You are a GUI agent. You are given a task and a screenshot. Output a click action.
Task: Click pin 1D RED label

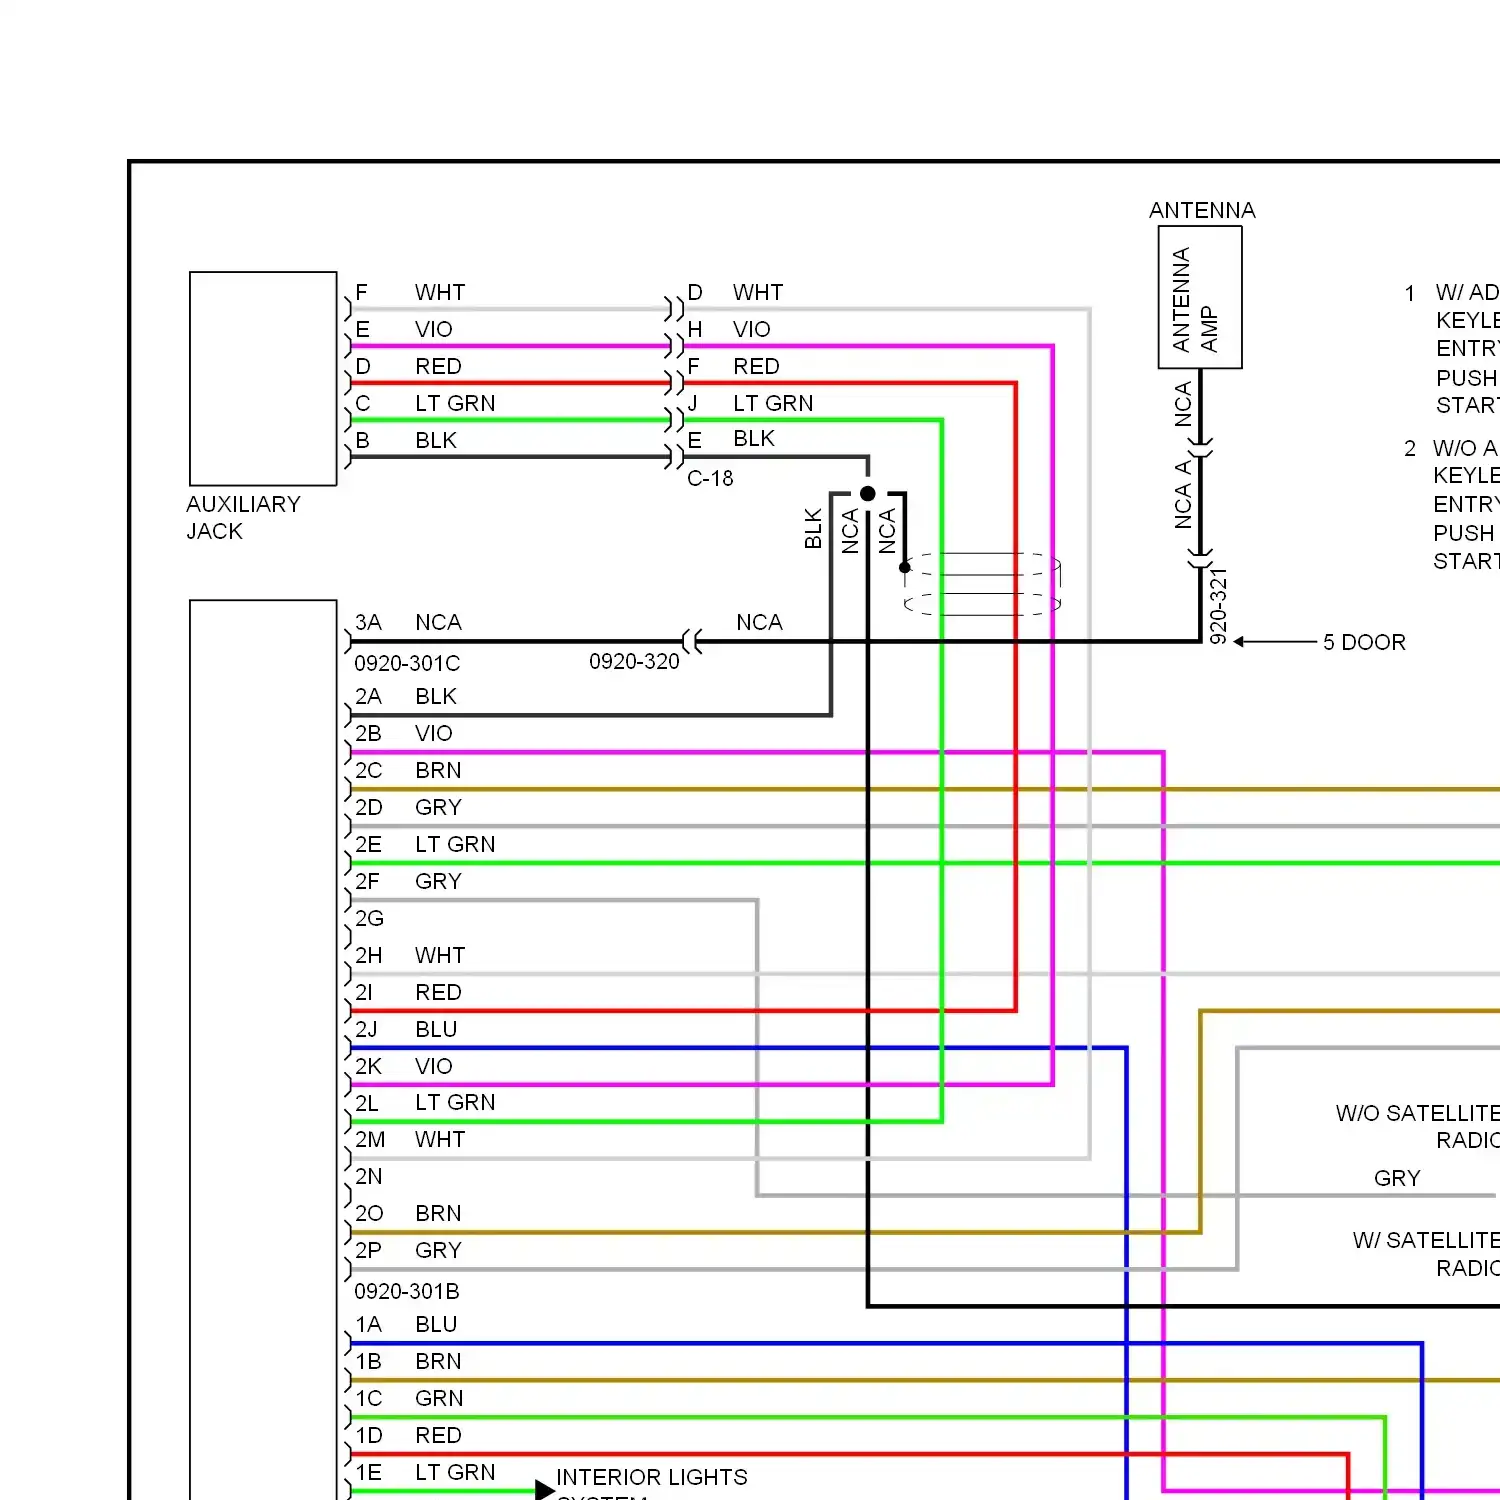coord(408,1435)
